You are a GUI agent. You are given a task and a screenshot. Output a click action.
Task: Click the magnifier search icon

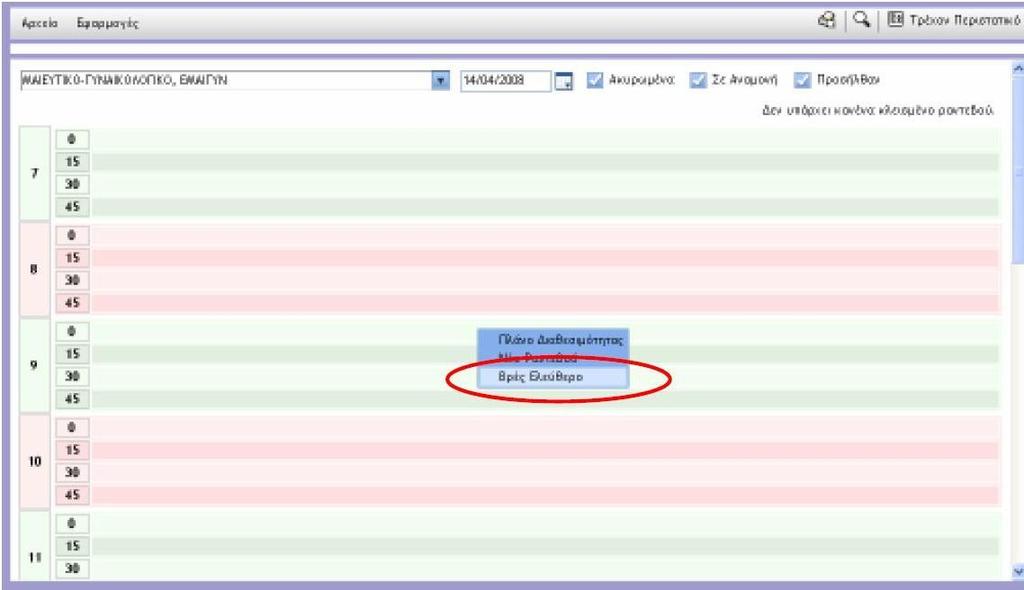(861, 20)
